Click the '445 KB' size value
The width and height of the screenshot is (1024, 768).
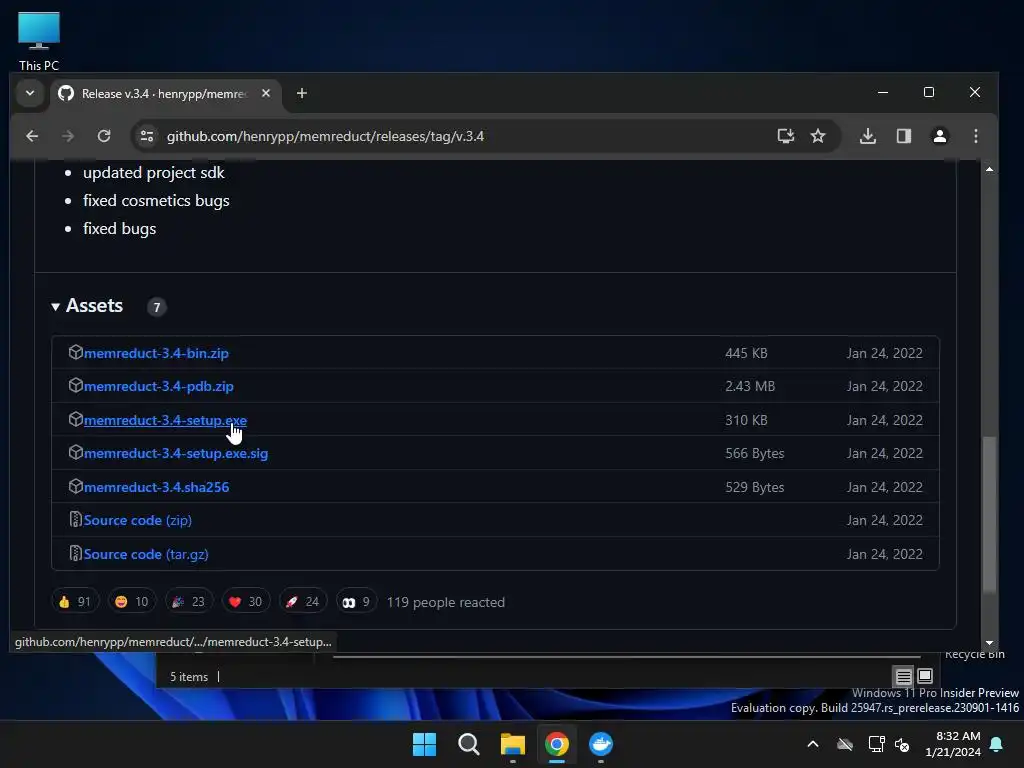tap(746, 353)
